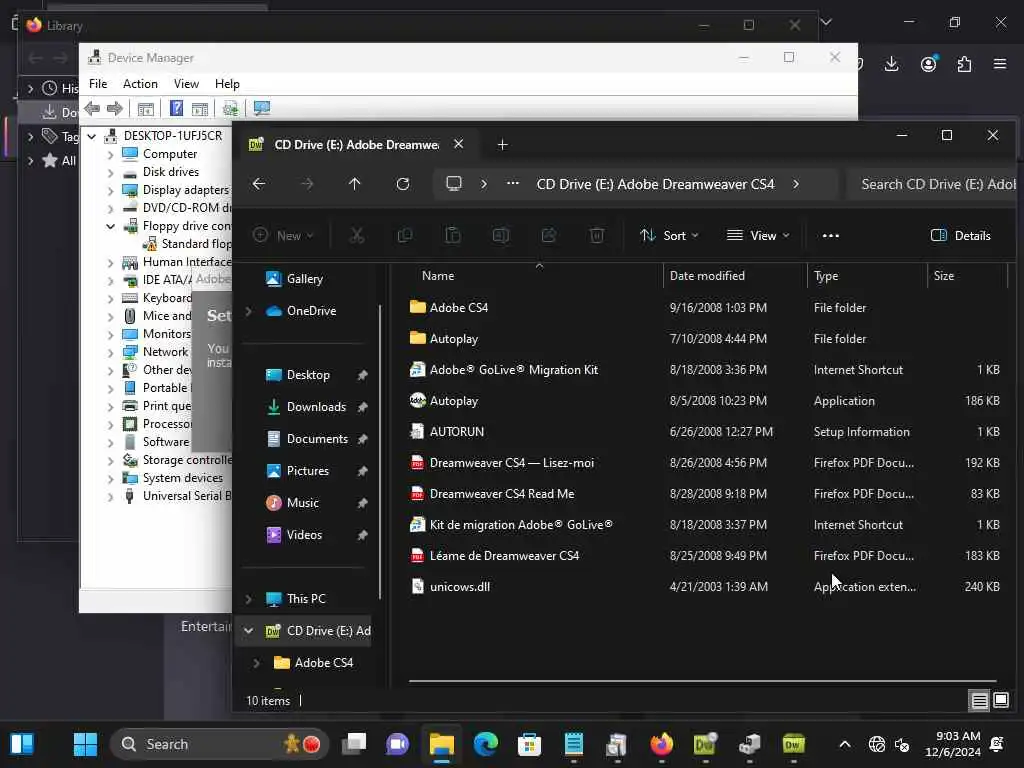Open Firefox extensions puzzle icon
The width and height of the screenshot is (1024, 768).
click(965, 64)
